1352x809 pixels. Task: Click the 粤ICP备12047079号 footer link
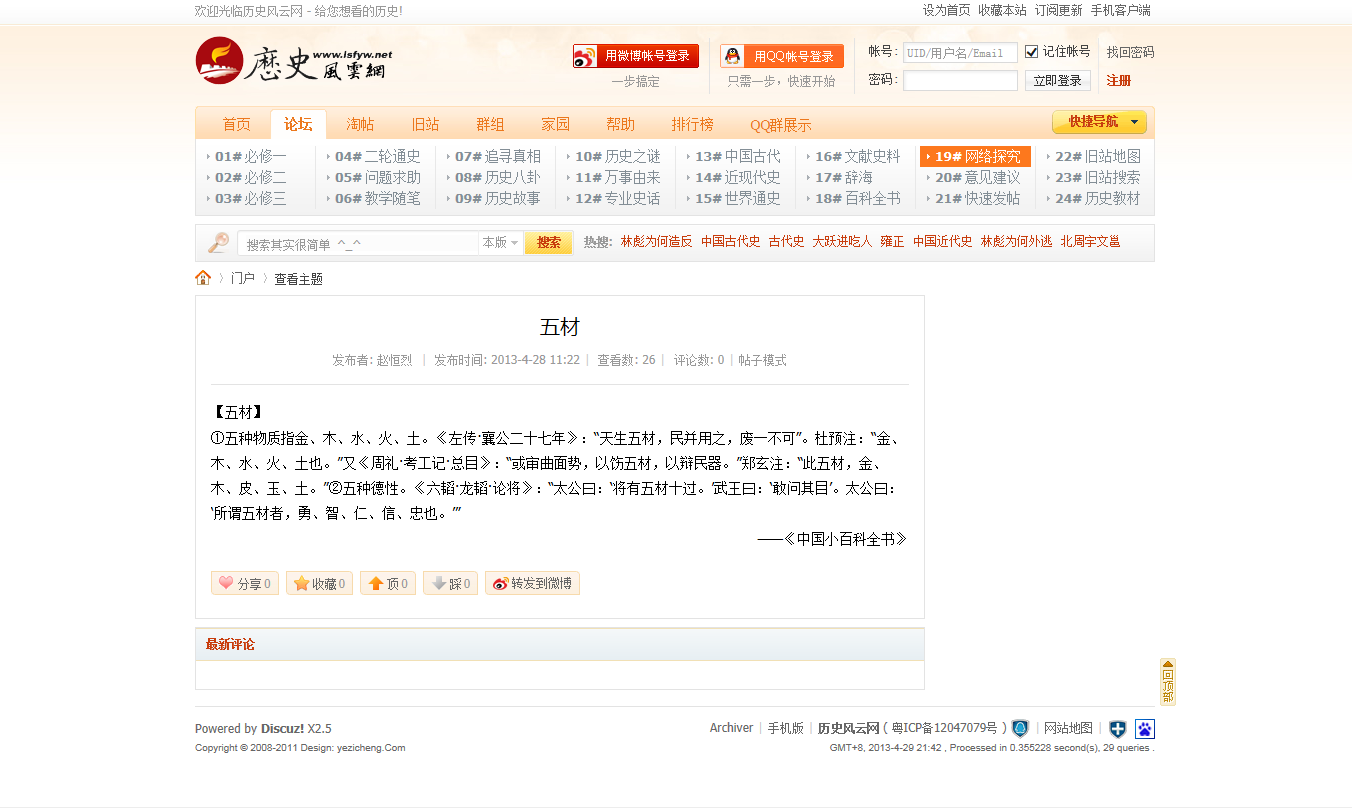pyautogui.click(x=945, y=728)
